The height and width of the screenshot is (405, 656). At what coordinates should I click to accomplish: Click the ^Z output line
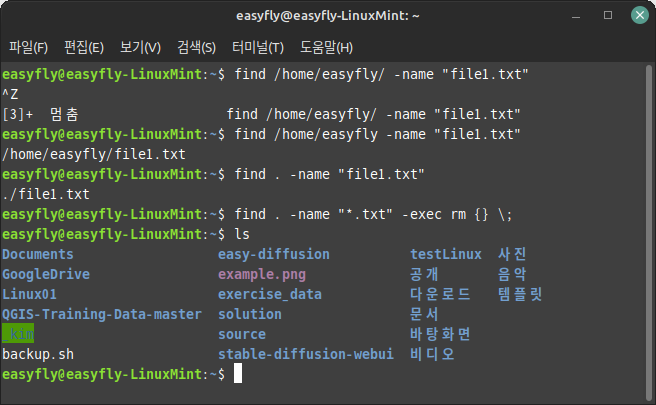(10, 94)
